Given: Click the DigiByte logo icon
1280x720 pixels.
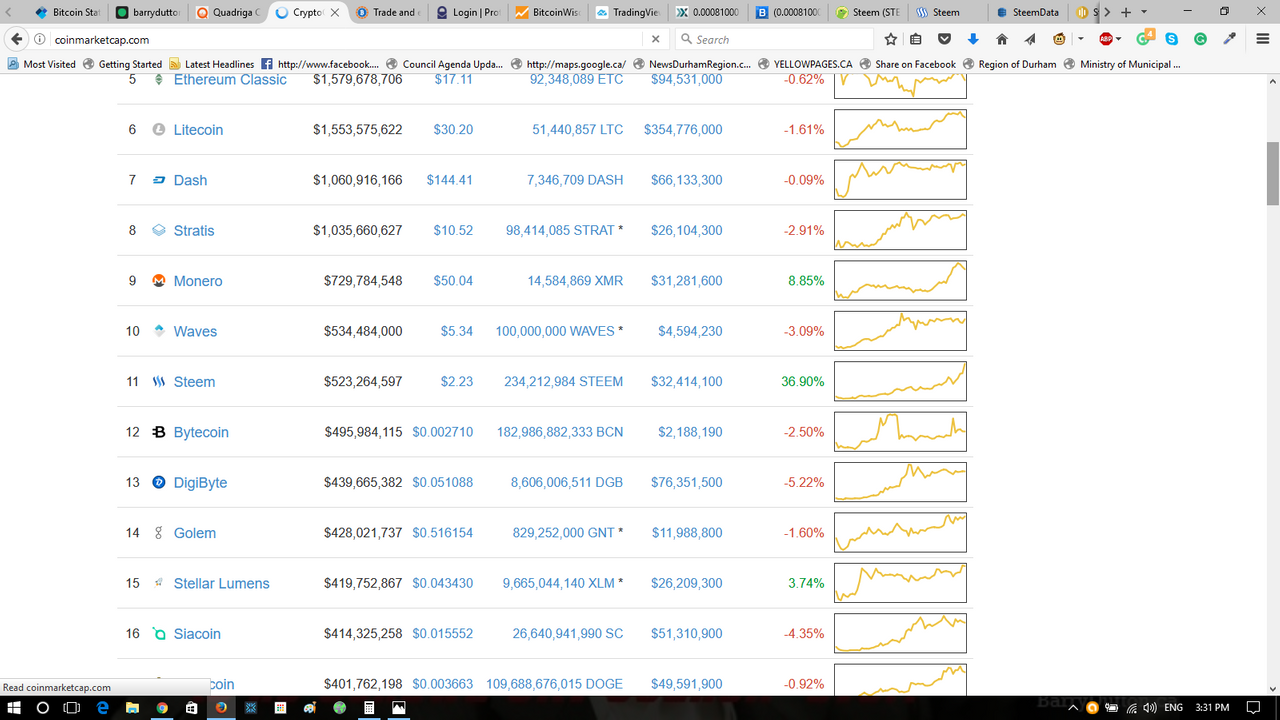Looking at the screenshot, I should [158, 482].
